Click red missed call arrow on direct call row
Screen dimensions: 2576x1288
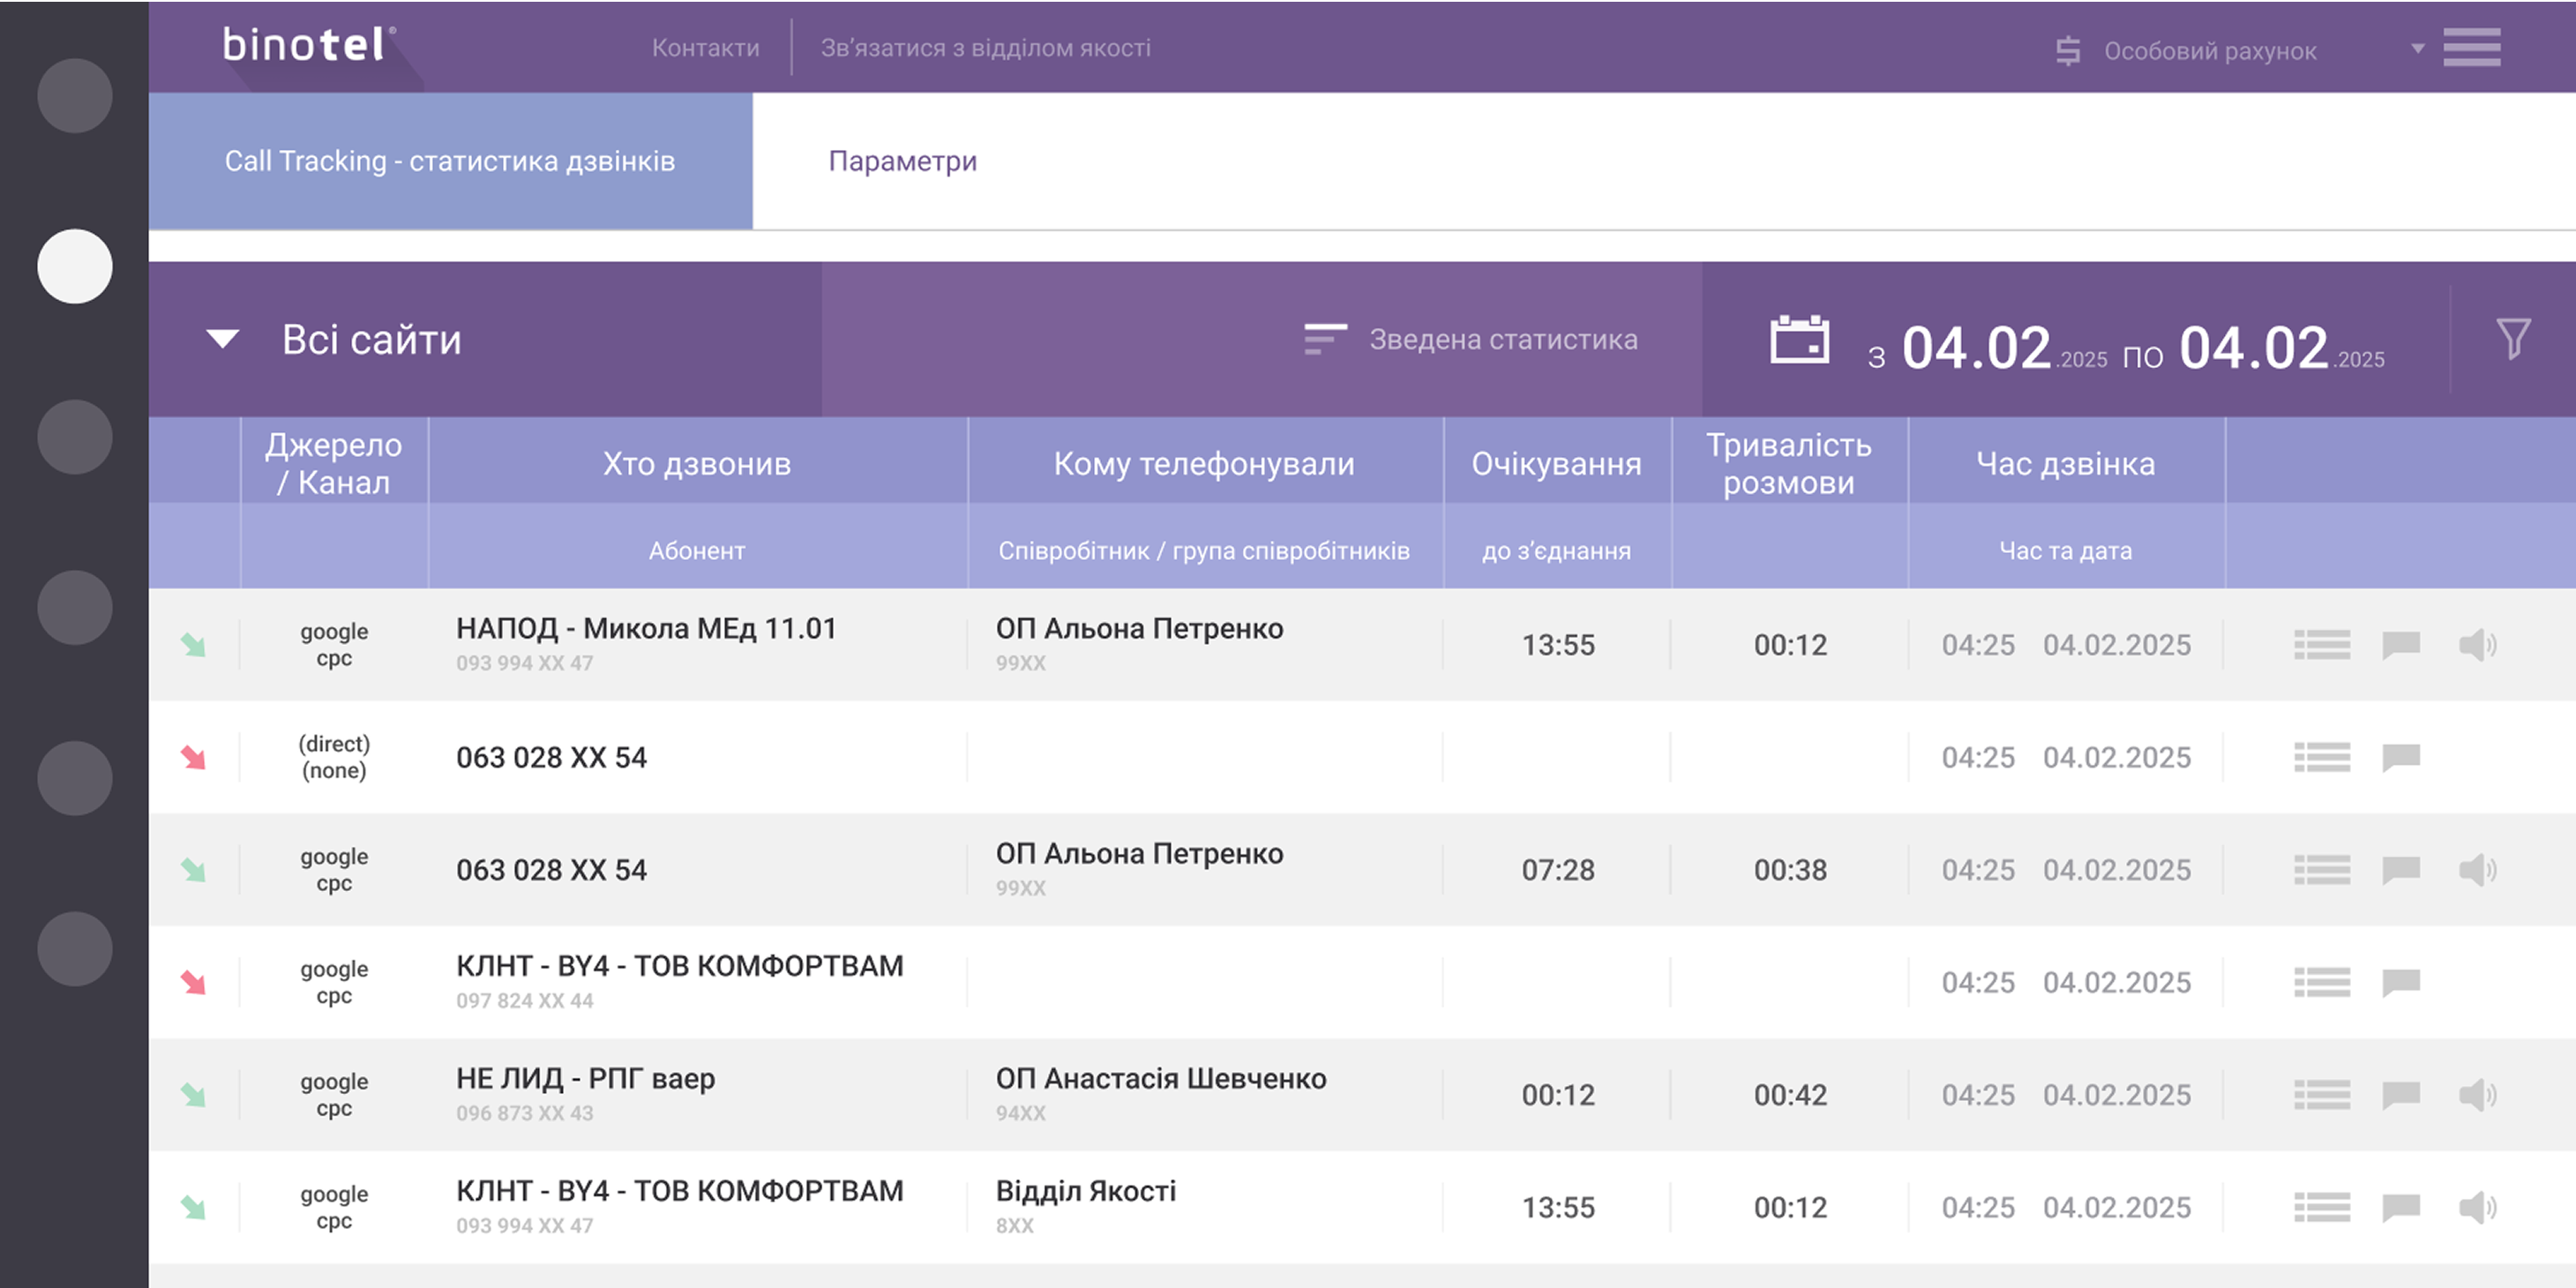click(194, 757)
